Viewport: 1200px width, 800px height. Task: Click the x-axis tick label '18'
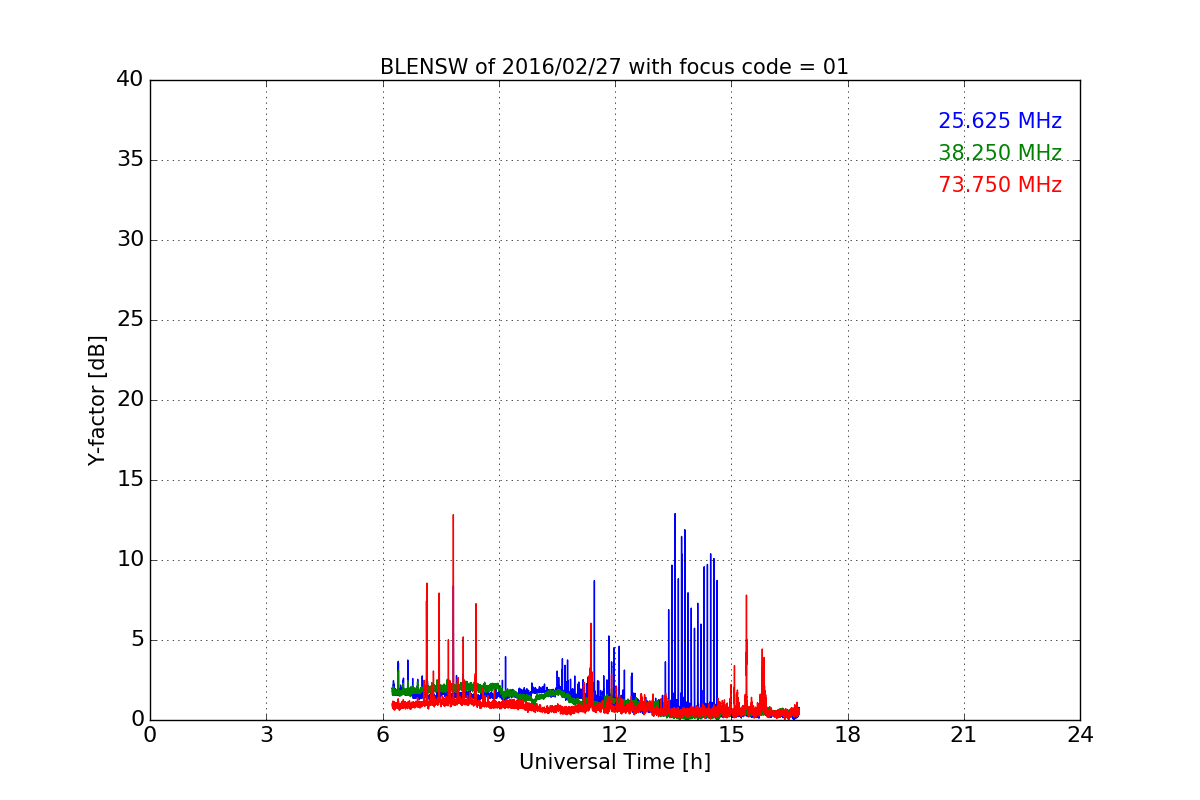(x=848, y=735)
